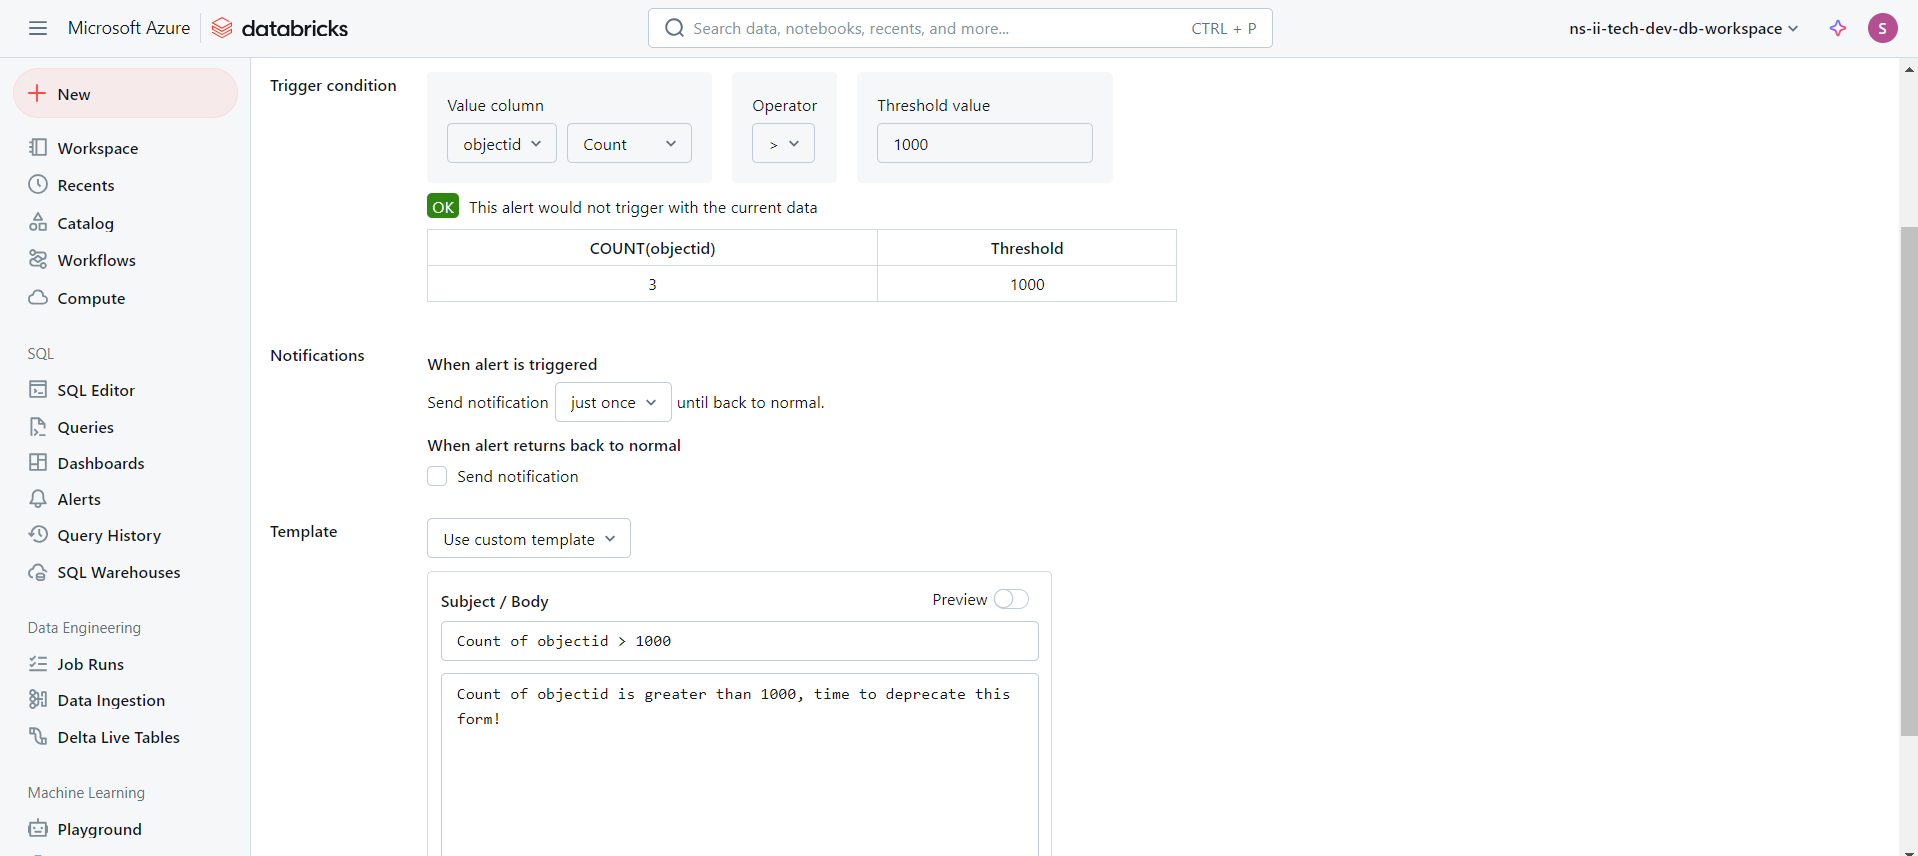1918x856 pixels.
Task: Click the page vertical scrollbar thumb
Action: pos(1909,481)
